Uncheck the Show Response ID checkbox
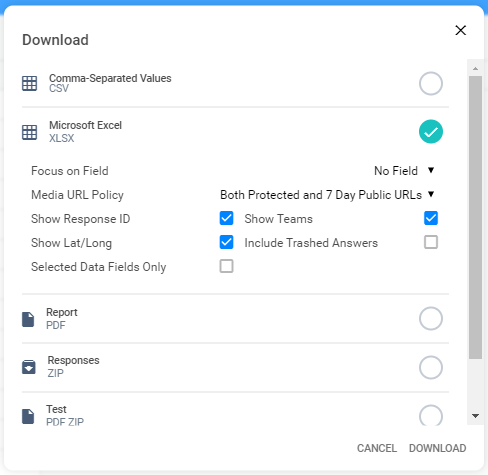The height and width of the screenshot is (475, 488). tap(226, 218)
